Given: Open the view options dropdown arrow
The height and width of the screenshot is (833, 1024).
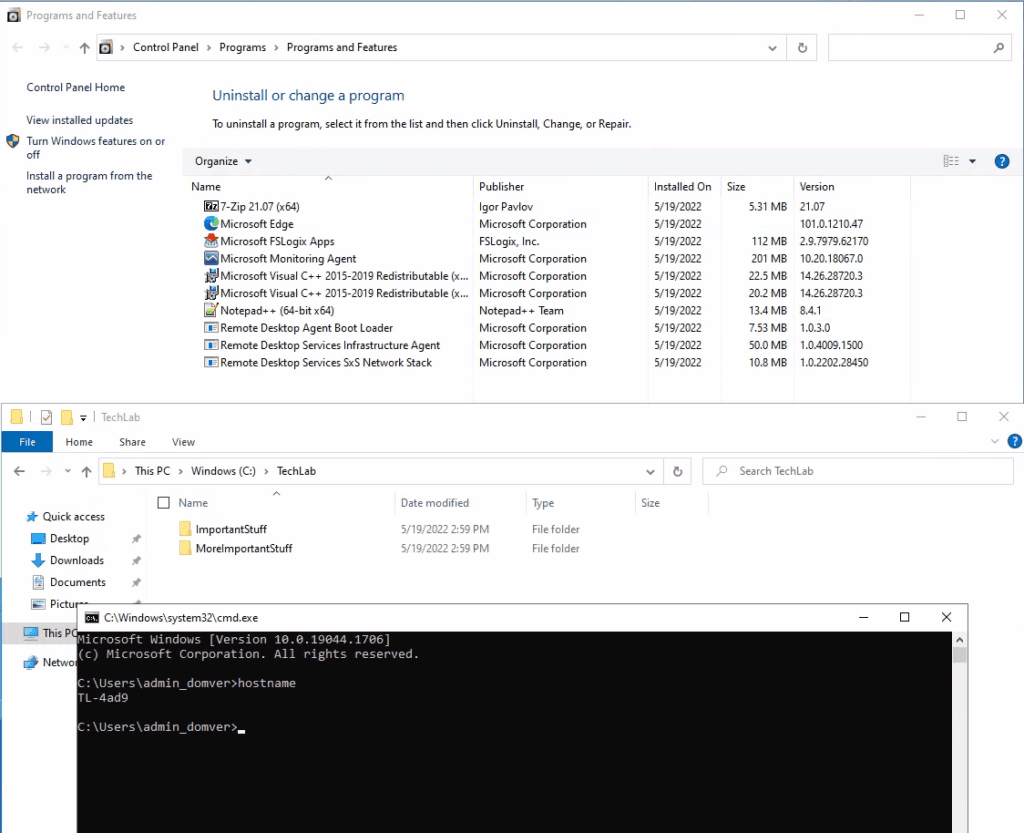Looking at the screenshot, I should tap(972, 161).
